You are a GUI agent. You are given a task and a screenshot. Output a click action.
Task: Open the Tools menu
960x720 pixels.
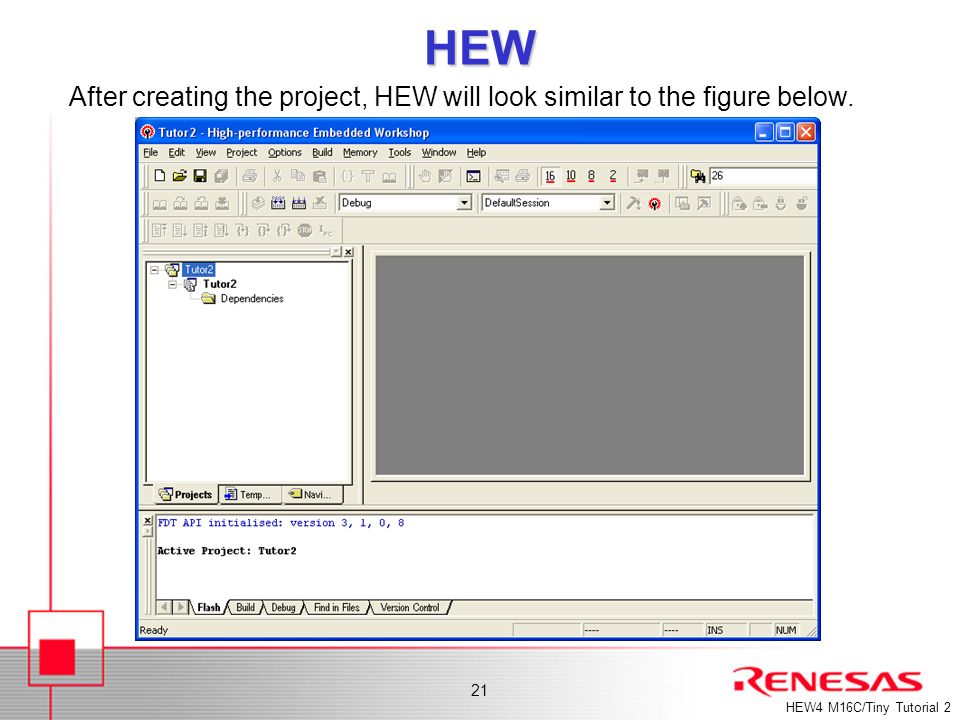click(x=400, y=152)
